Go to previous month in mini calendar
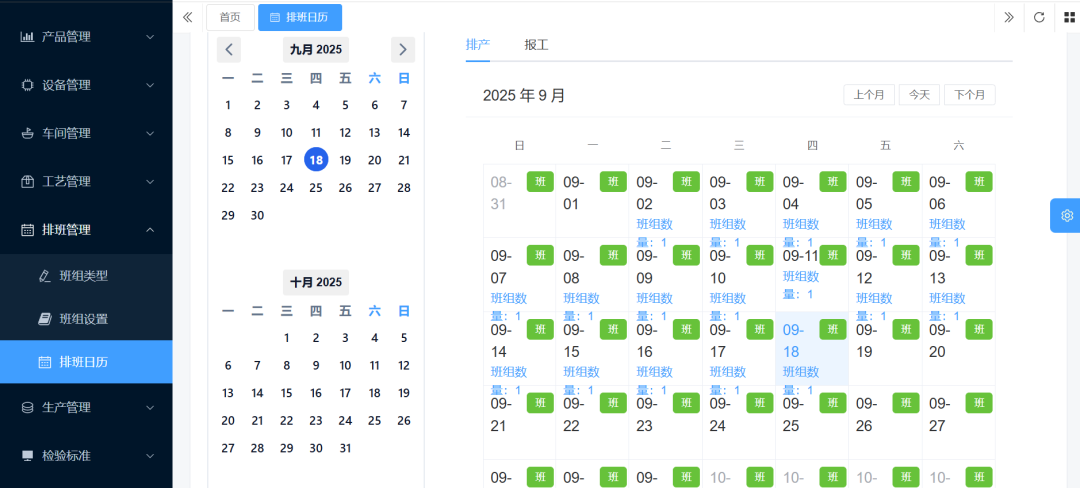Image resolution: width=1080 pixels, height=488 pixels. [229, 49]
